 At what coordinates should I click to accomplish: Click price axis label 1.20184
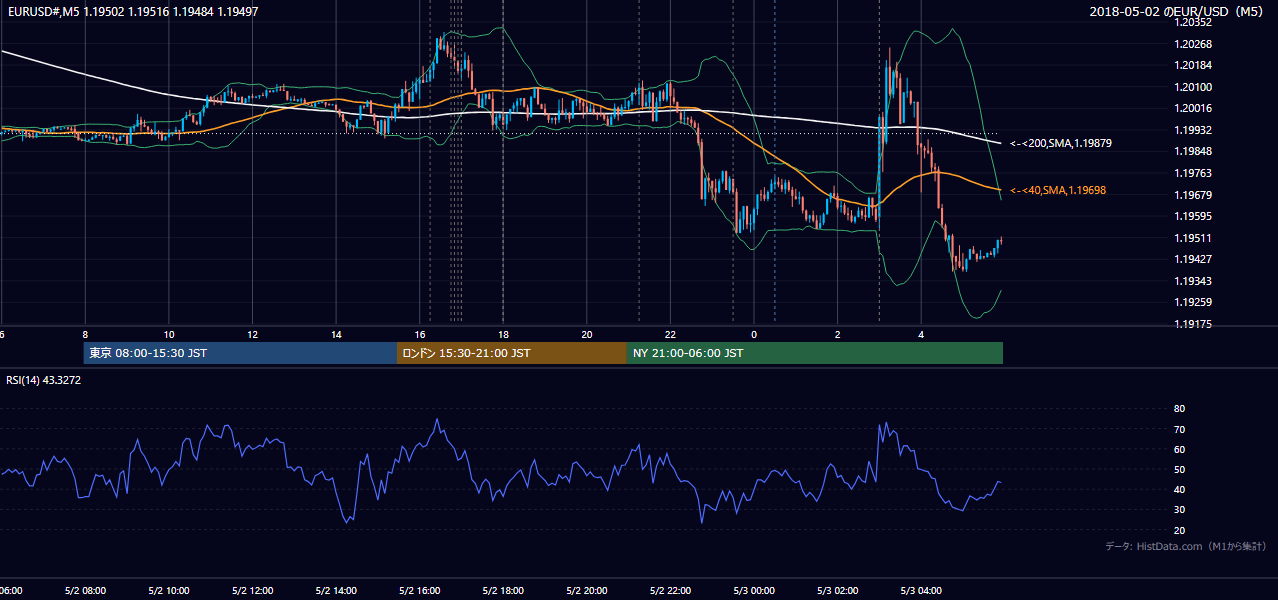pos(1194,66)
